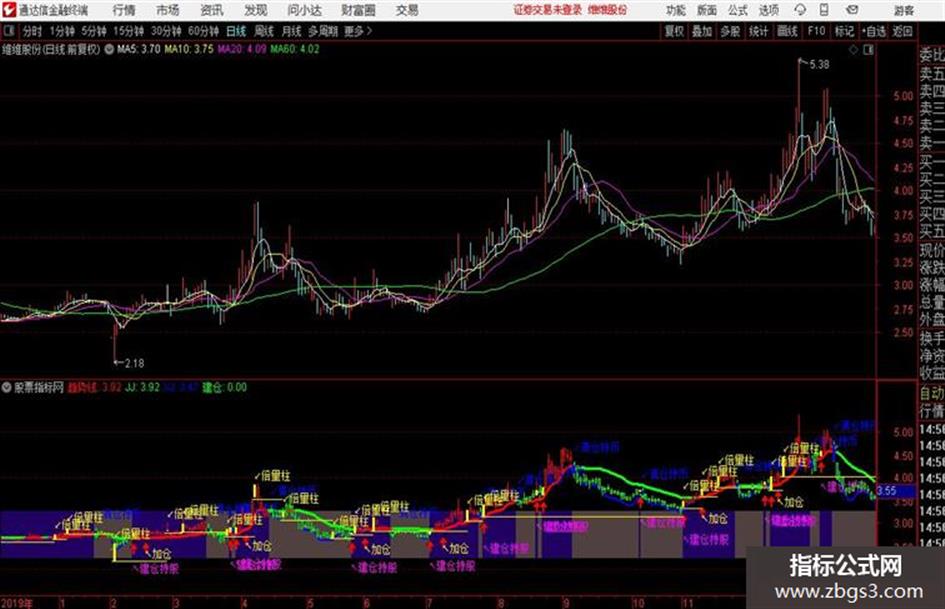This screenshot has width=945, height=609.
Task: Switch to the 1分钟 period tab
Action: (61, 31)
